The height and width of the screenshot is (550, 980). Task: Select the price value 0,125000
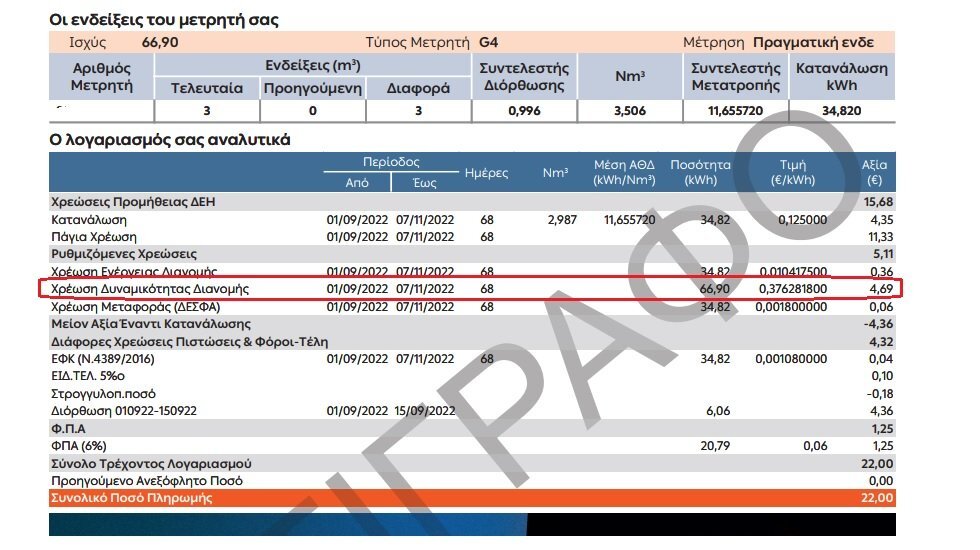click(802, 220)
